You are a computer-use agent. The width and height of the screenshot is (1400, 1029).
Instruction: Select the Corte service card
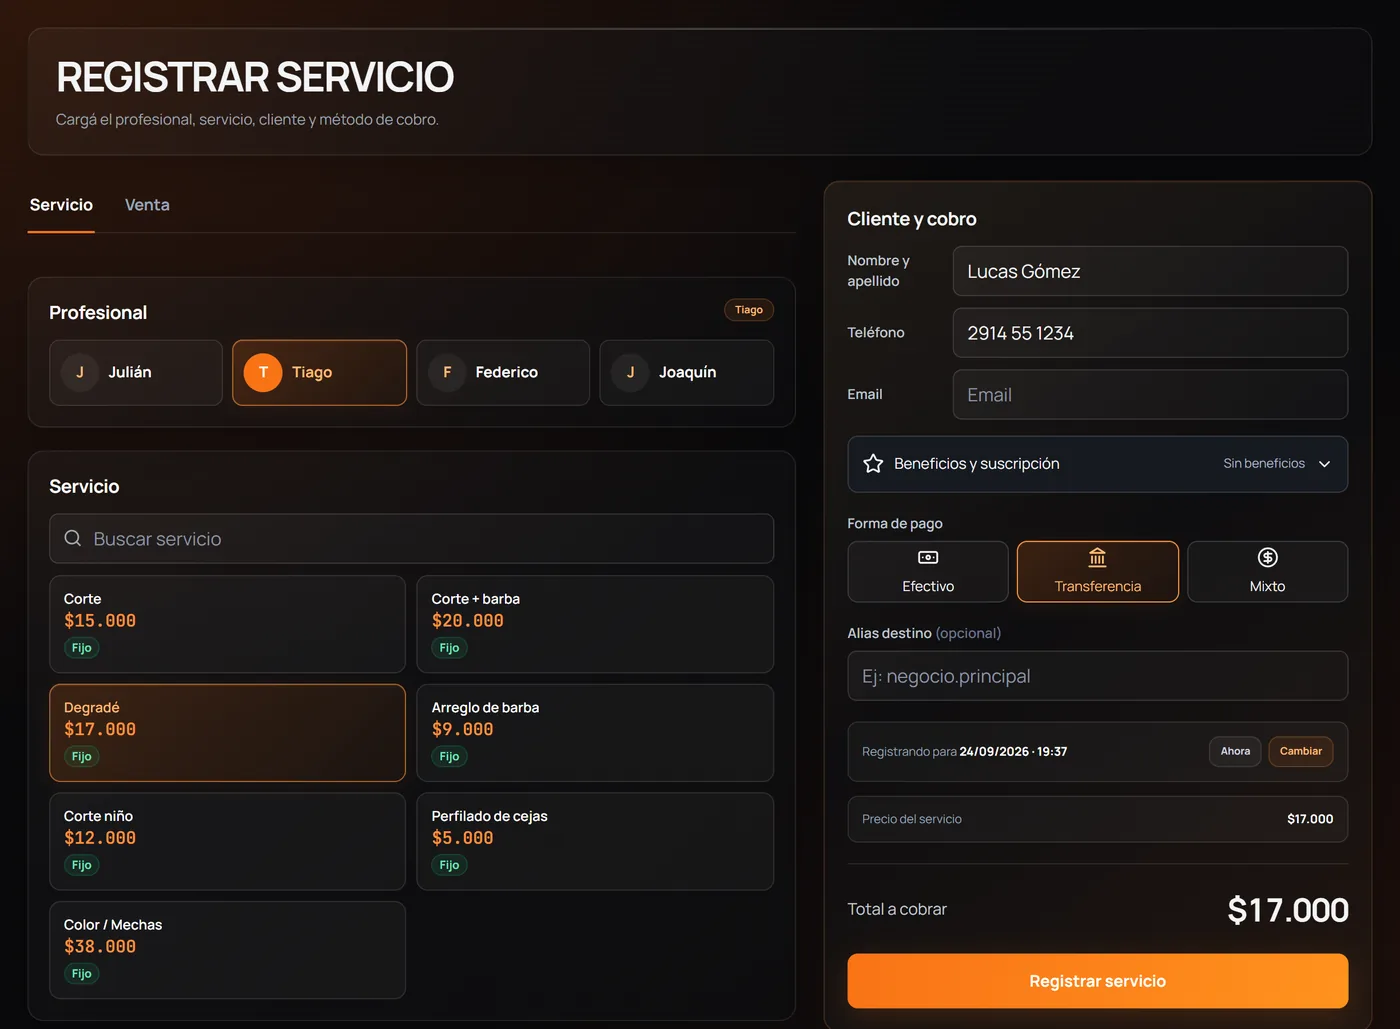(x=227, y=624)
